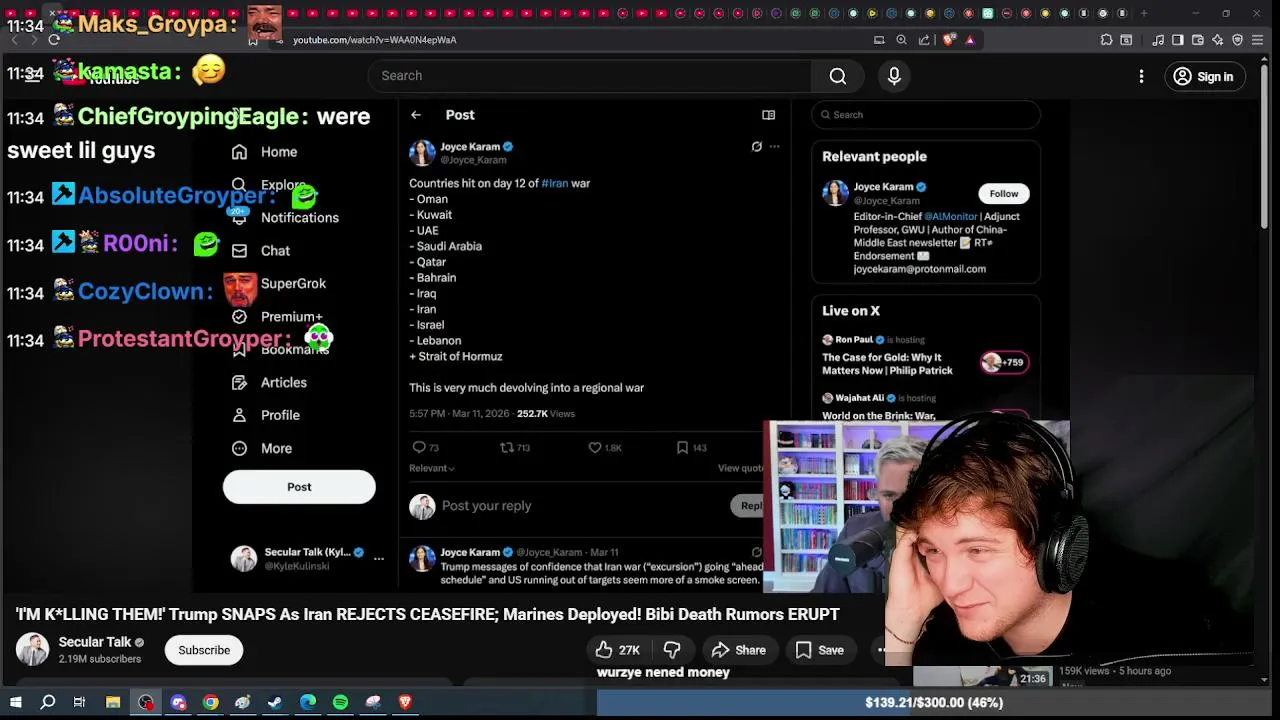Expand the Relevant replies sort dropdown

click(x=432, y=468)
